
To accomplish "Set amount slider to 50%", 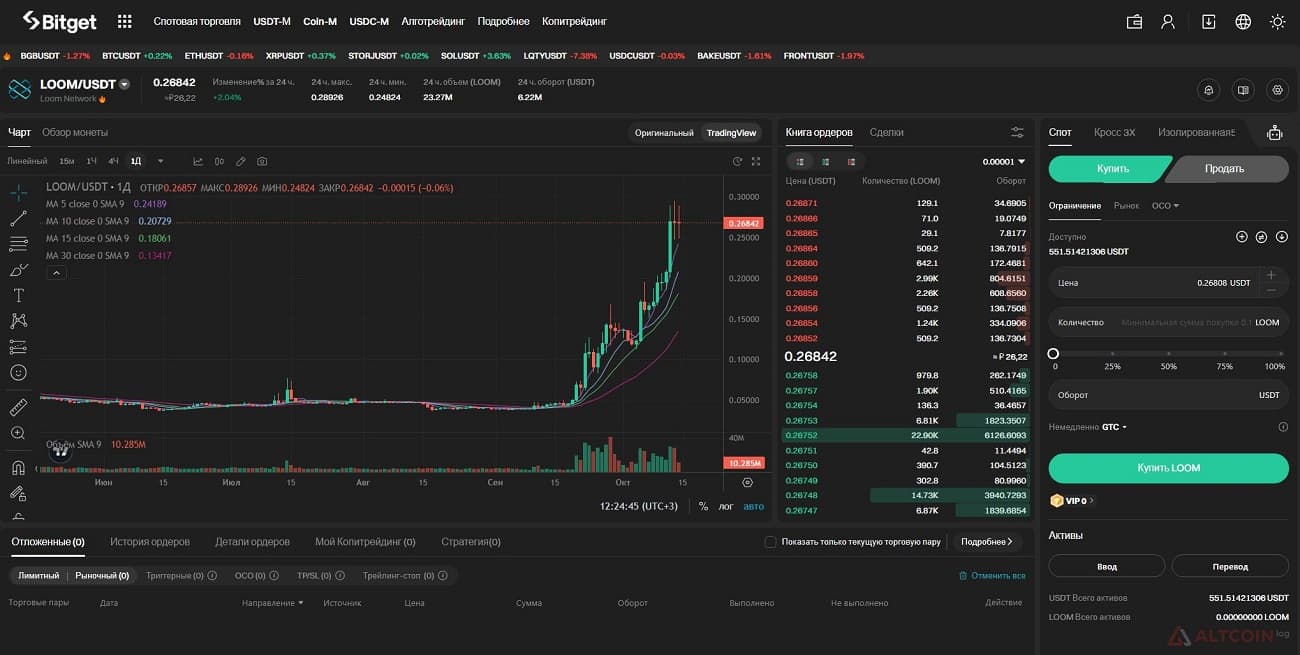I will click(x=1168, y=354).
